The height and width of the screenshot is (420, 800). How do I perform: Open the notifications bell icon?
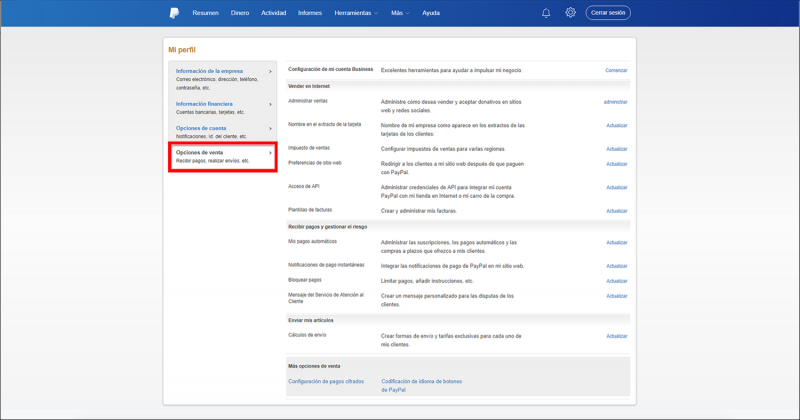click(546, 13)
